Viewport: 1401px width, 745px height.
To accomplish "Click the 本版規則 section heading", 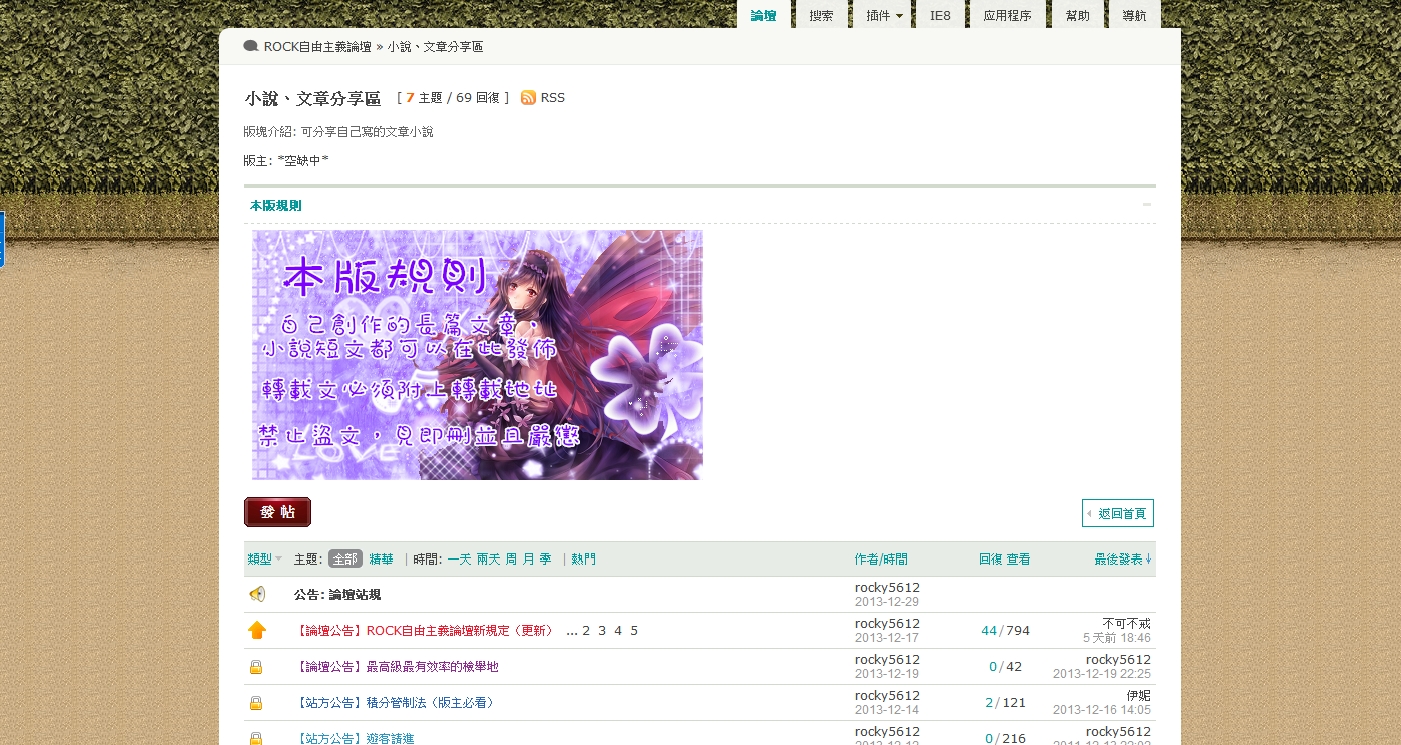I will coord(275,205).
